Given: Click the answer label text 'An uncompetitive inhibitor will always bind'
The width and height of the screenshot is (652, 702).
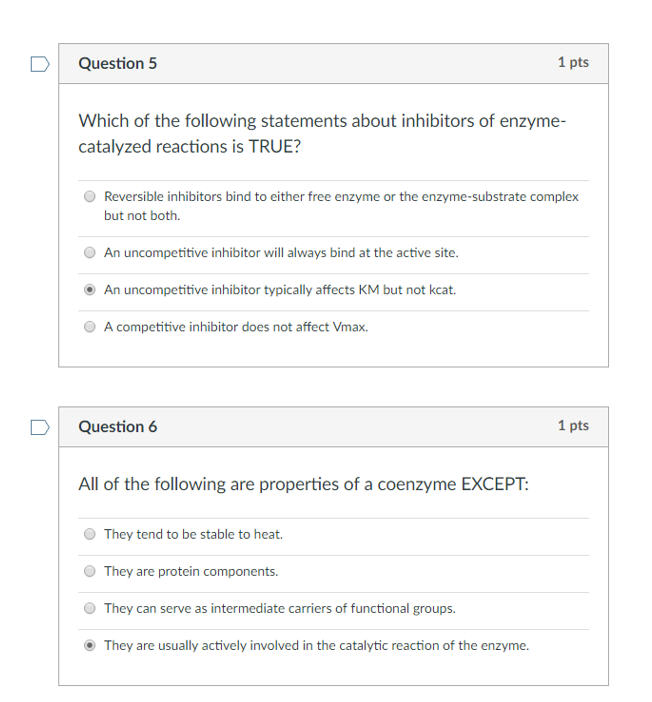Looking at the screenshot, I should [281, 253].
